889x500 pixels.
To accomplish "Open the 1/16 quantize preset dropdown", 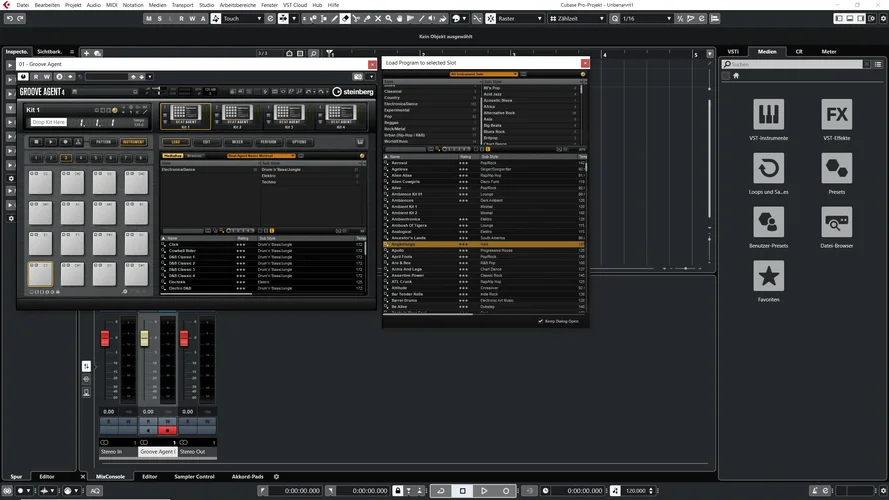I will pyautogui.click(x=645, y=18).
